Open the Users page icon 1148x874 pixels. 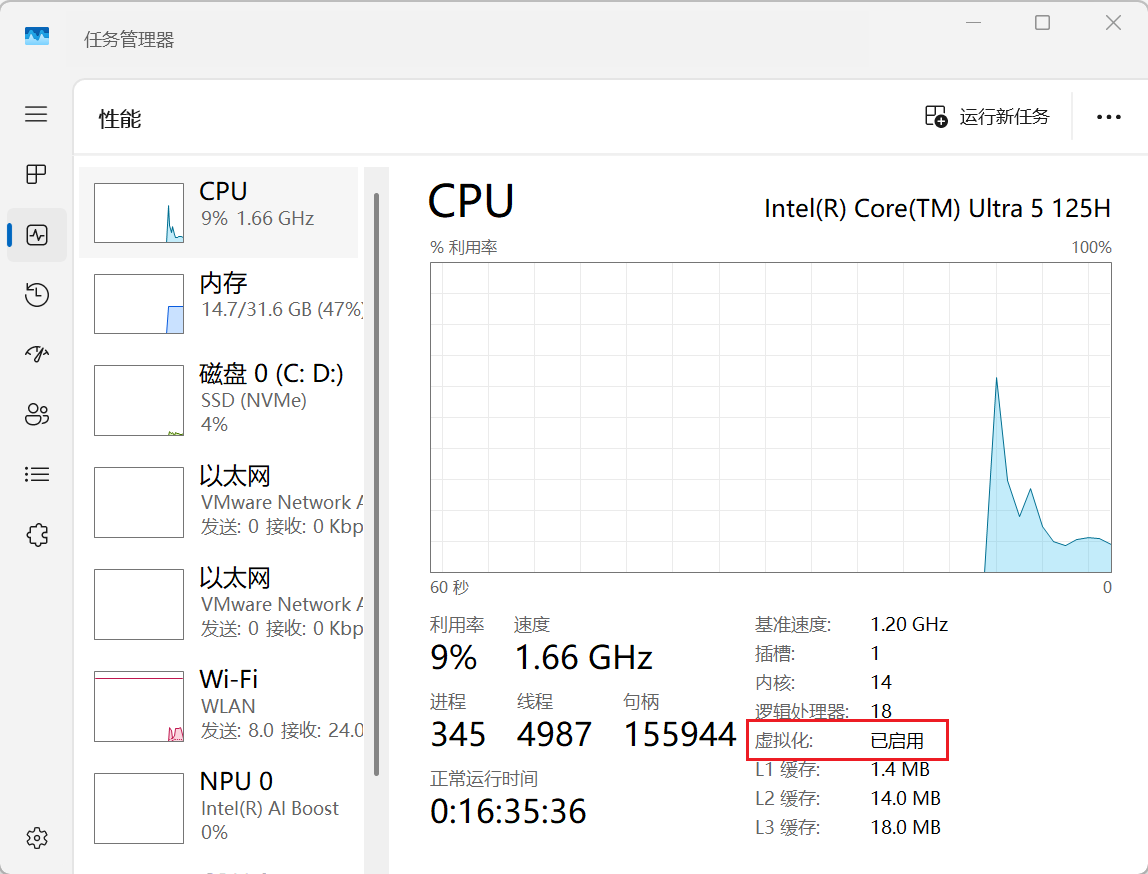pos(36,414)
